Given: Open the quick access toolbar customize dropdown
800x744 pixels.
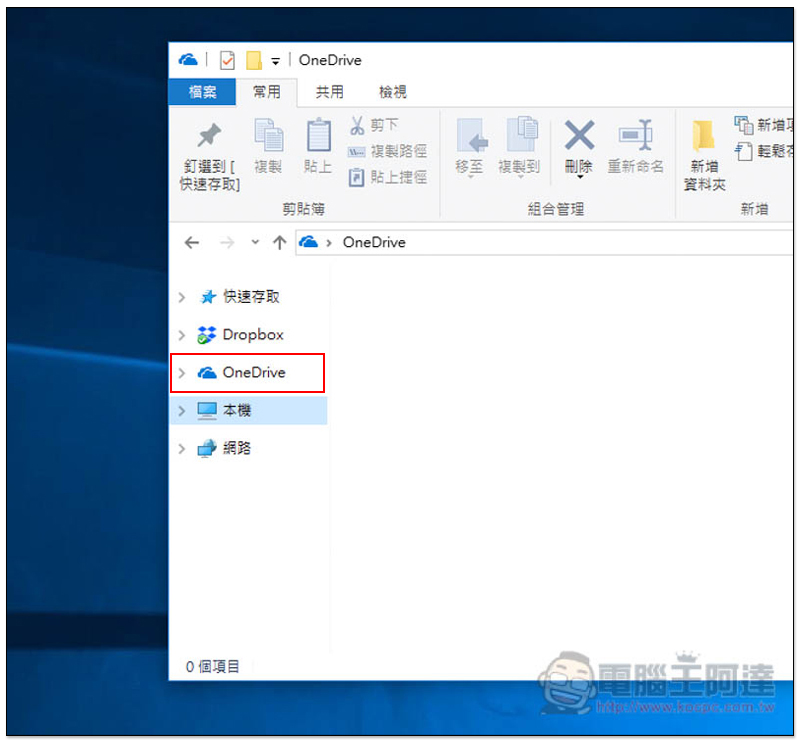Looking at the screenshot, I should 276,61.
